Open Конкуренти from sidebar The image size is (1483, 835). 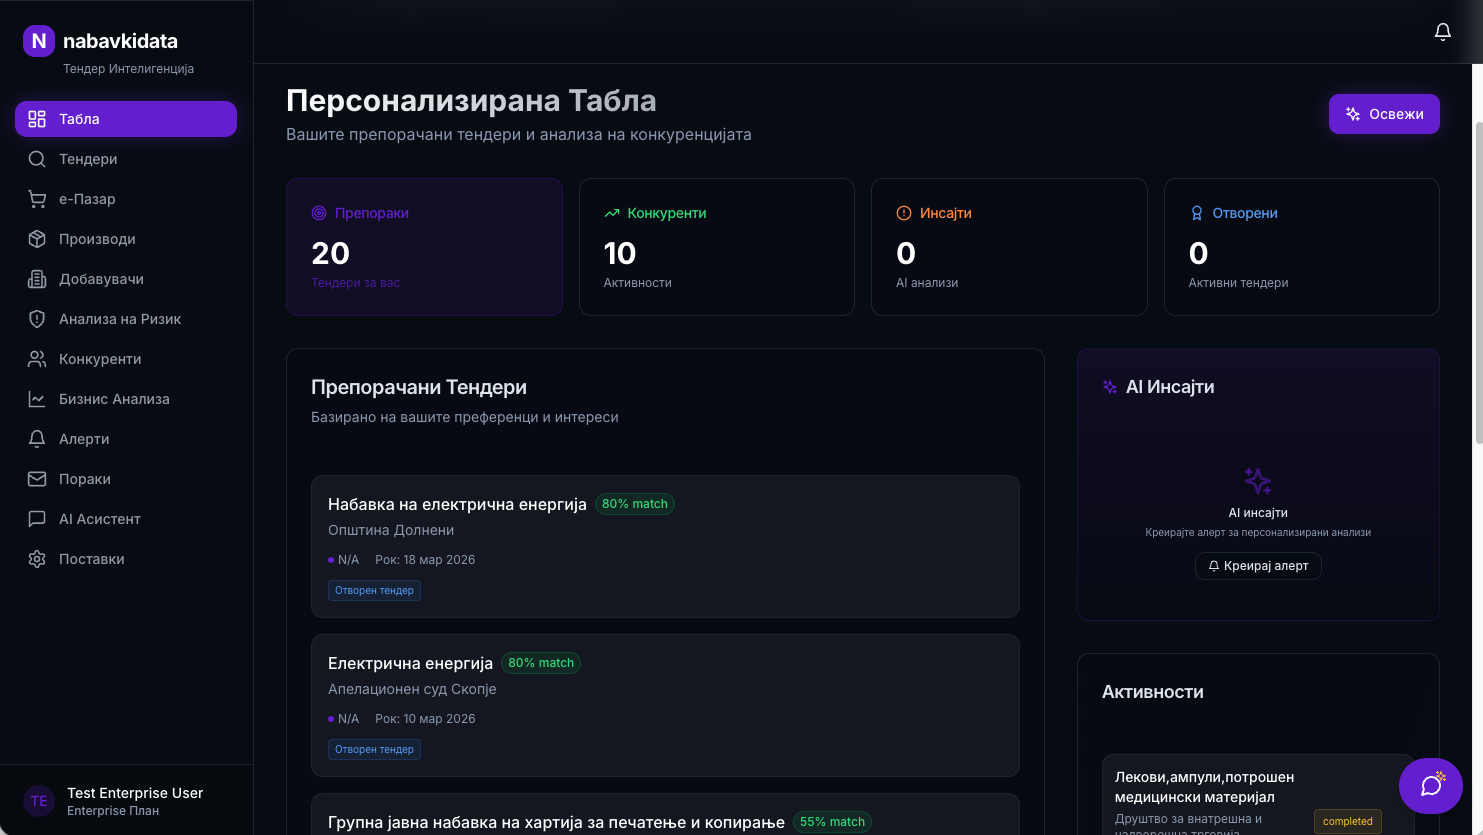126,359
